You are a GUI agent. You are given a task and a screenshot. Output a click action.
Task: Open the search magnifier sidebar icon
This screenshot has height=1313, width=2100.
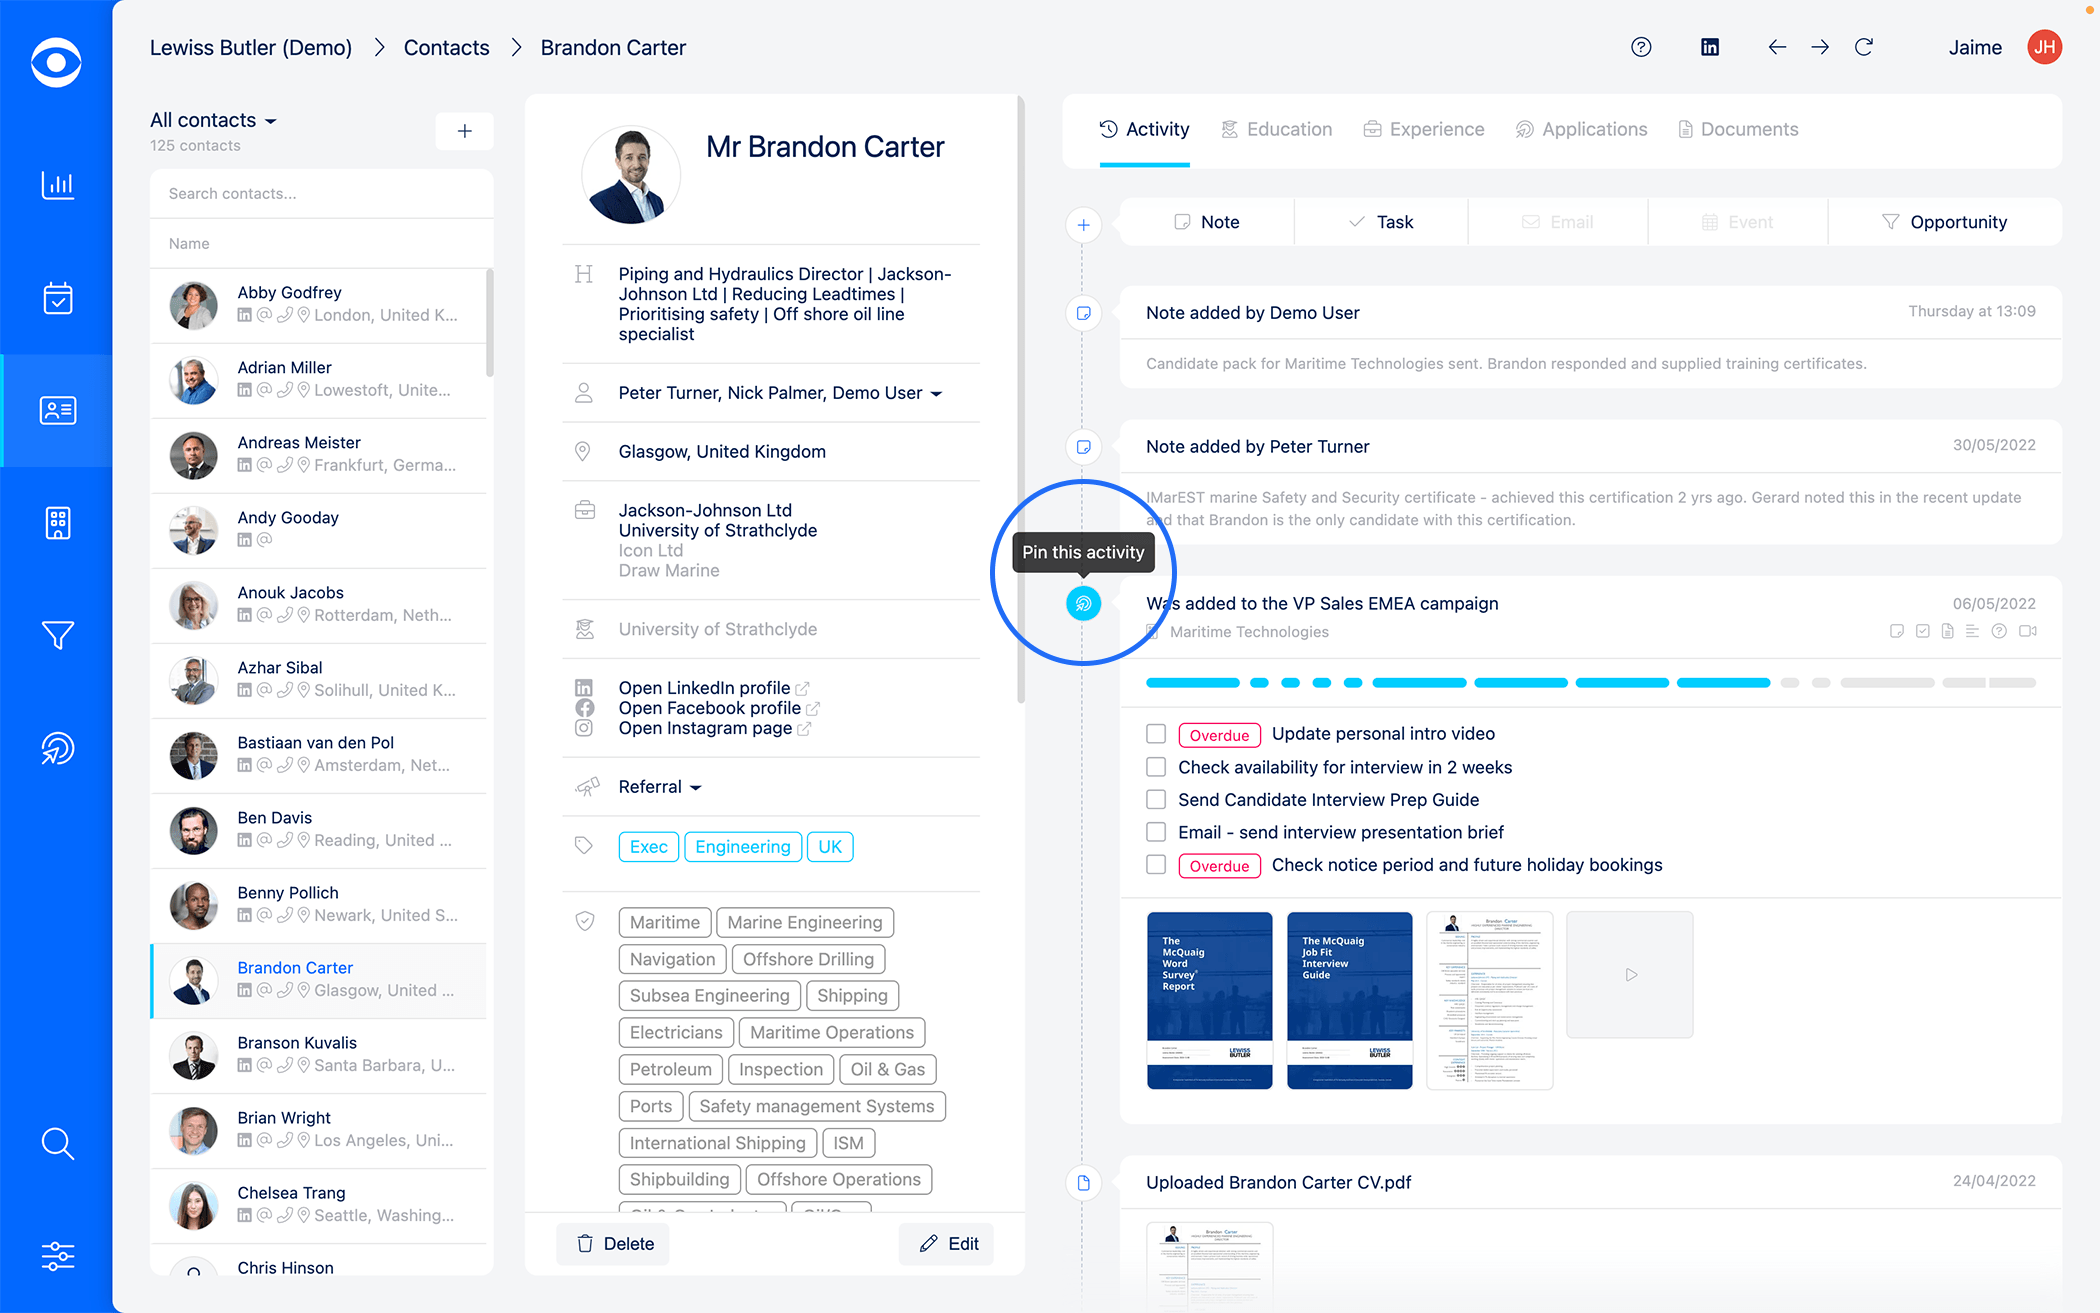click(x=57, y=1143)
